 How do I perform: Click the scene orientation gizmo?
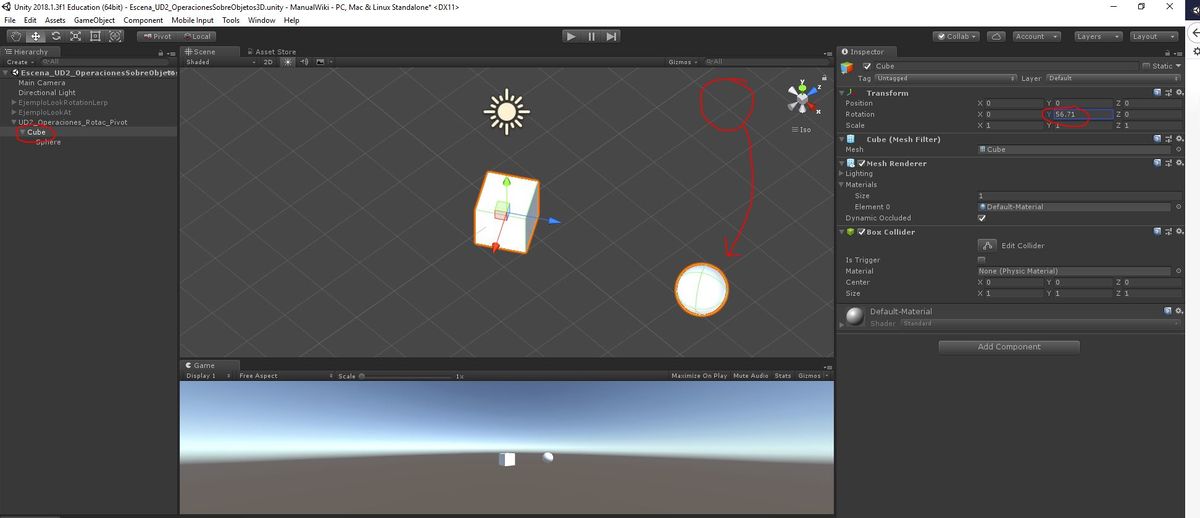pos(802,98)
